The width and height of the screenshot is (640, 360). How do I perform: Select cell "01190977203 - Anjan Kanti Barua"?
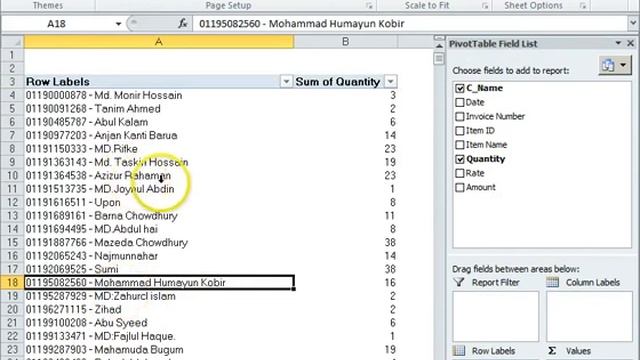coord(159,135)
